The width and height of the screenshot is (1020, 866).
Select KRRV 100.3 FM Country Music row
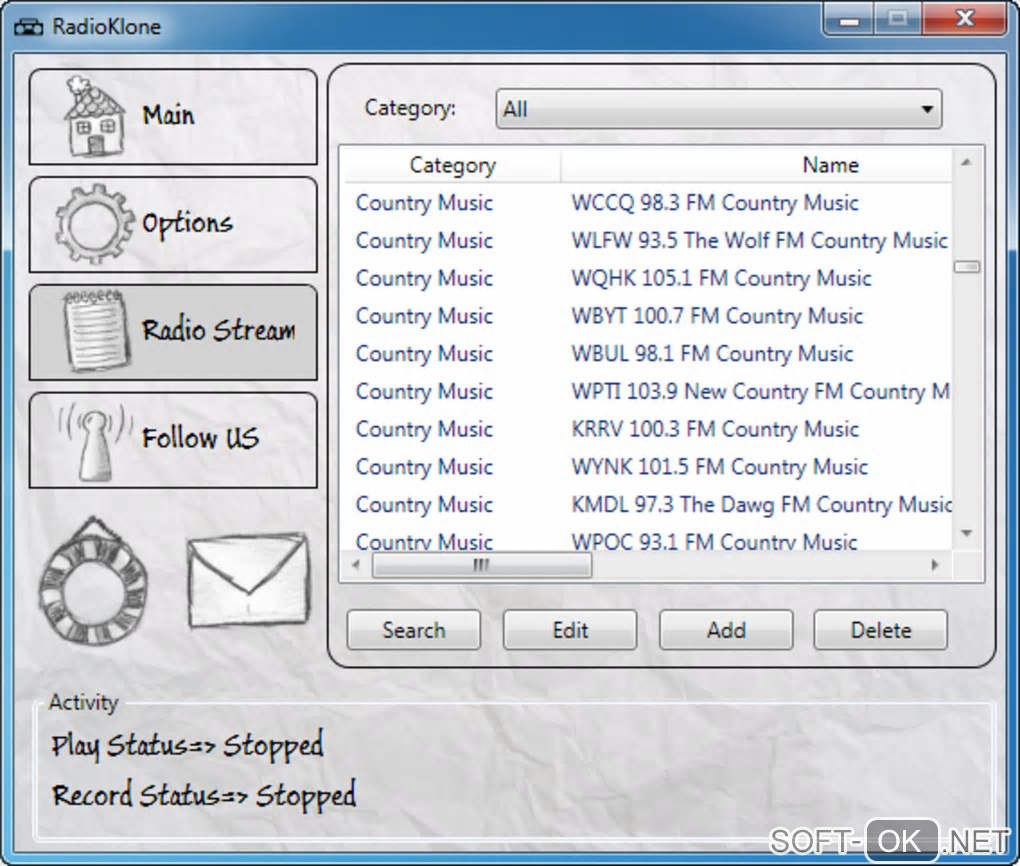[647, 429]
